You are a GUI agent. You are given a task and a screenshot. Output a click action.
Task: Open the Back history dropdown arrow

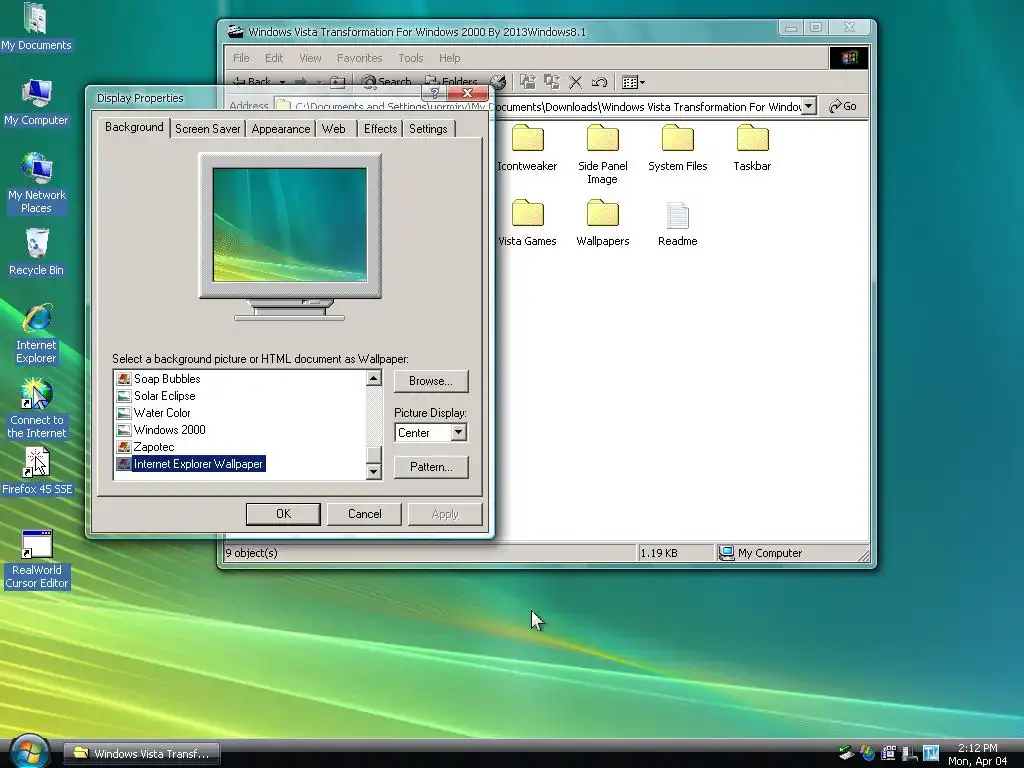click(x=282, y=82)
